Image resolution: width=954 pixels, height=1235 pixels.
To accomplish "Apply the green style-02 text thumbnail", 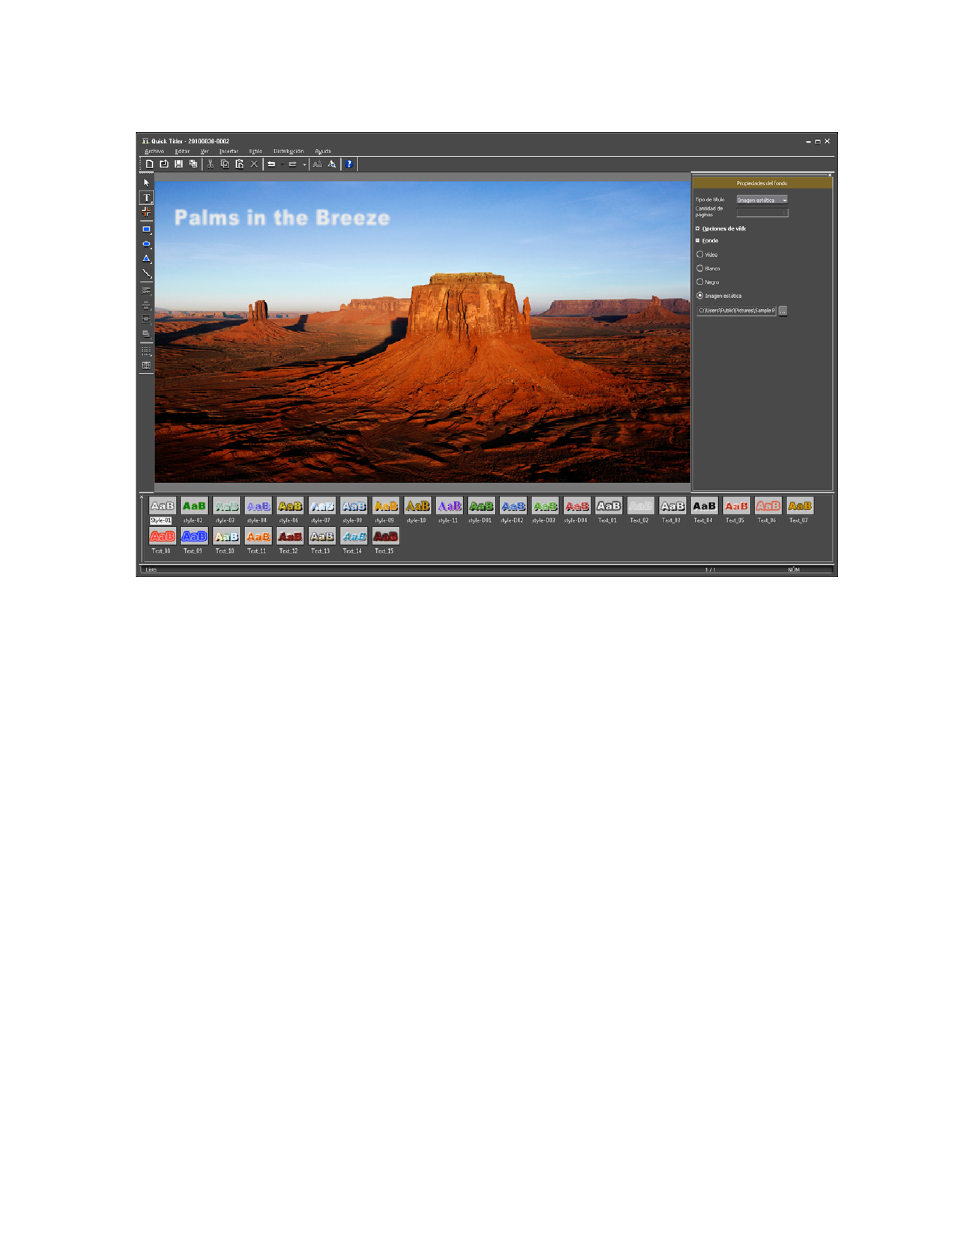I will 194,507.
